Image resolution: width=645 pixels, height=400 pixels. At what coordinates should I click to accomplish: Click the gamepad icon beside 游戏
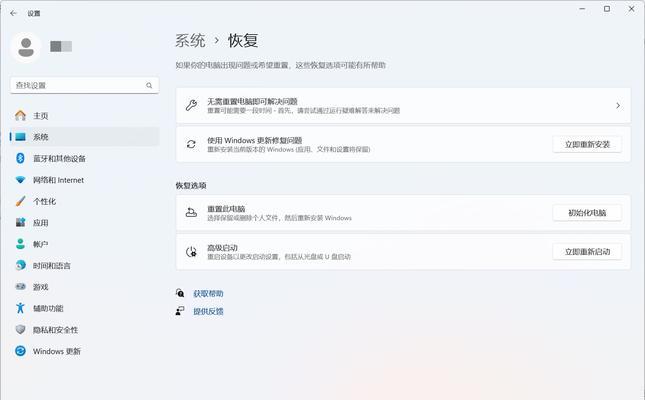(20, 286)
